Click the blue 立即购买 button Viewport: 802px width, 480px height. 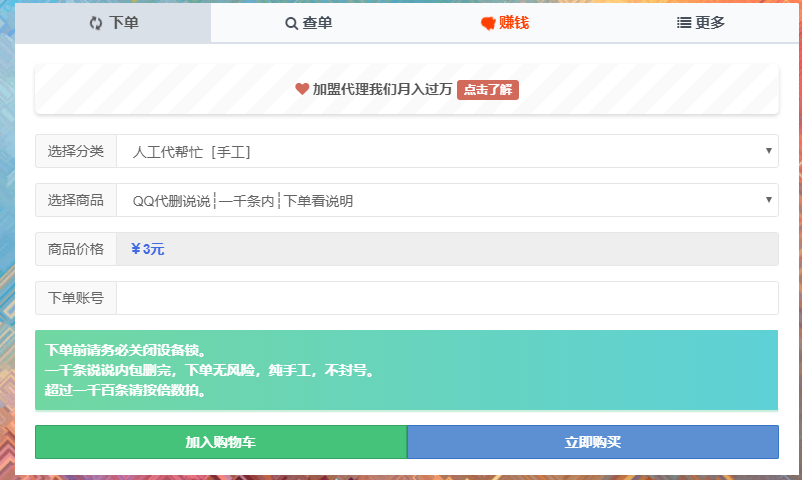pyautogui.click(x=593, y=442)
